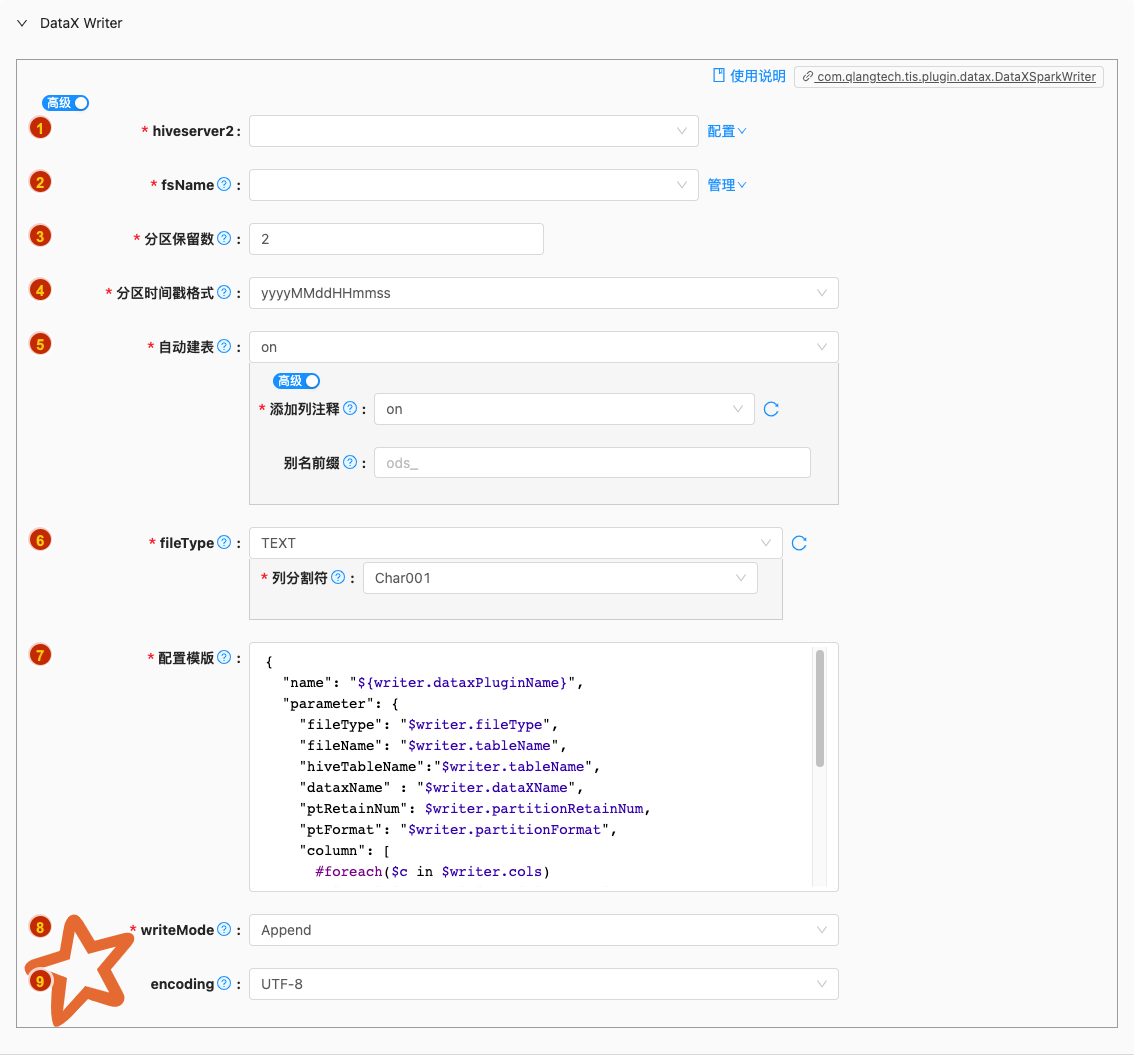Collapse the DataX Writer section chevron

coord(22,23)
